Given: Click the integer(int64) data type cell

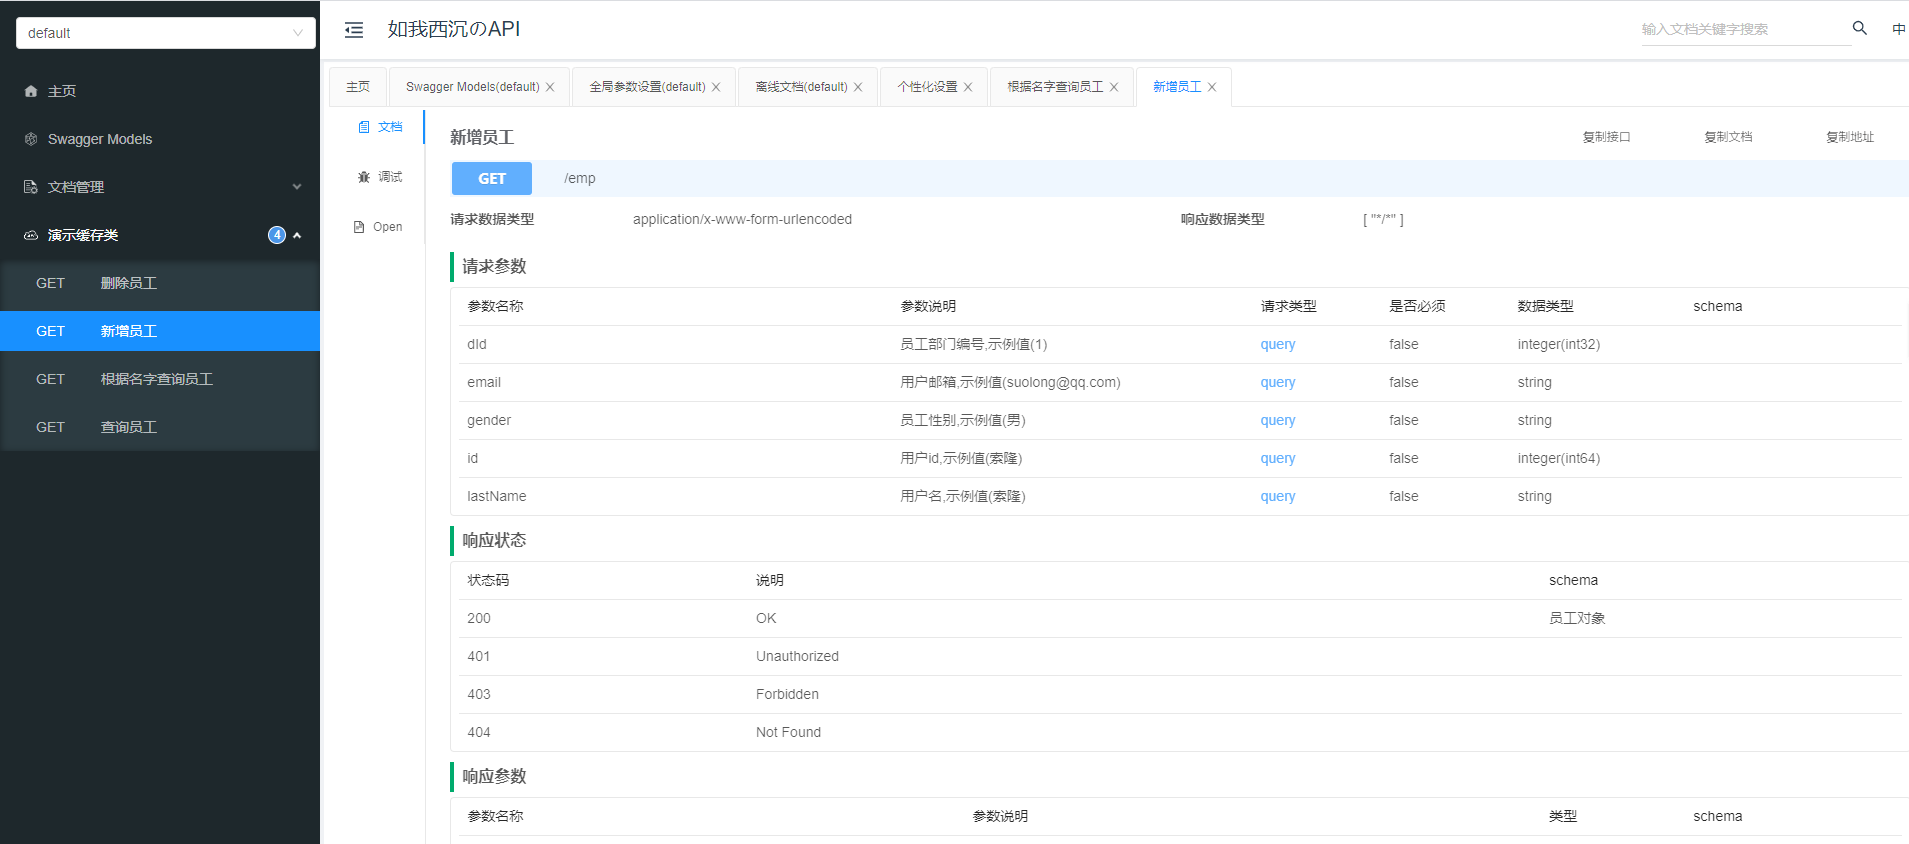Looking at the screenshot, I should pyautogui.click(x=1559, y=458).
